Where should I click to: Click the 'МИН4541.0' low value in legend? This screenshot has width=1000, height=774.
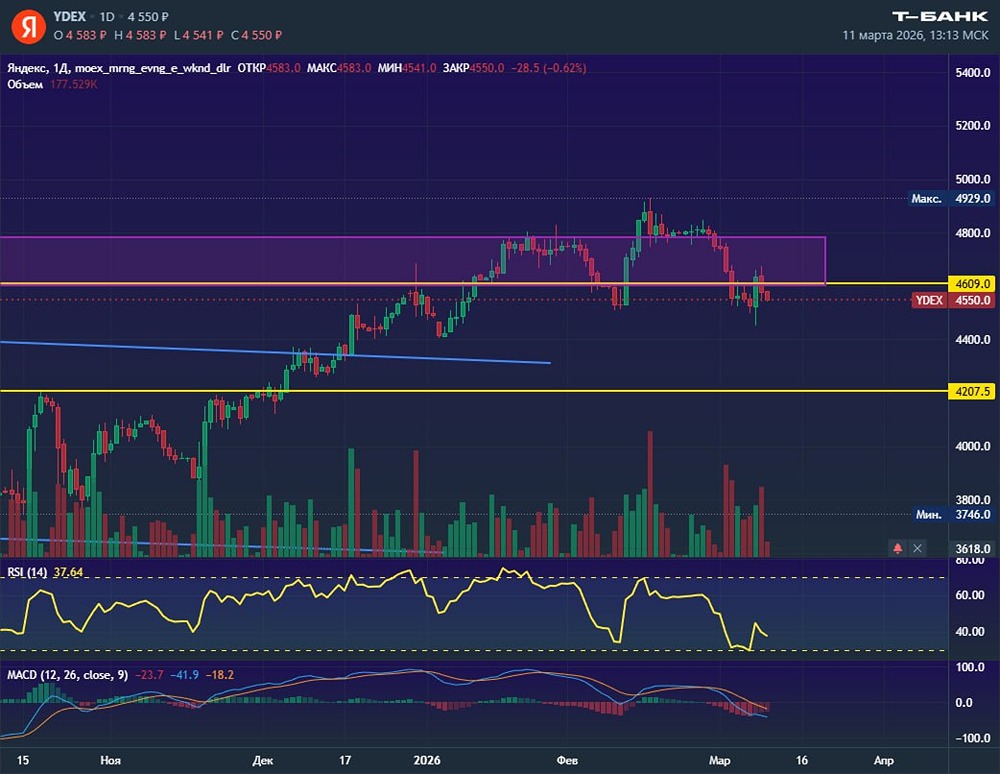pos(407,68)
